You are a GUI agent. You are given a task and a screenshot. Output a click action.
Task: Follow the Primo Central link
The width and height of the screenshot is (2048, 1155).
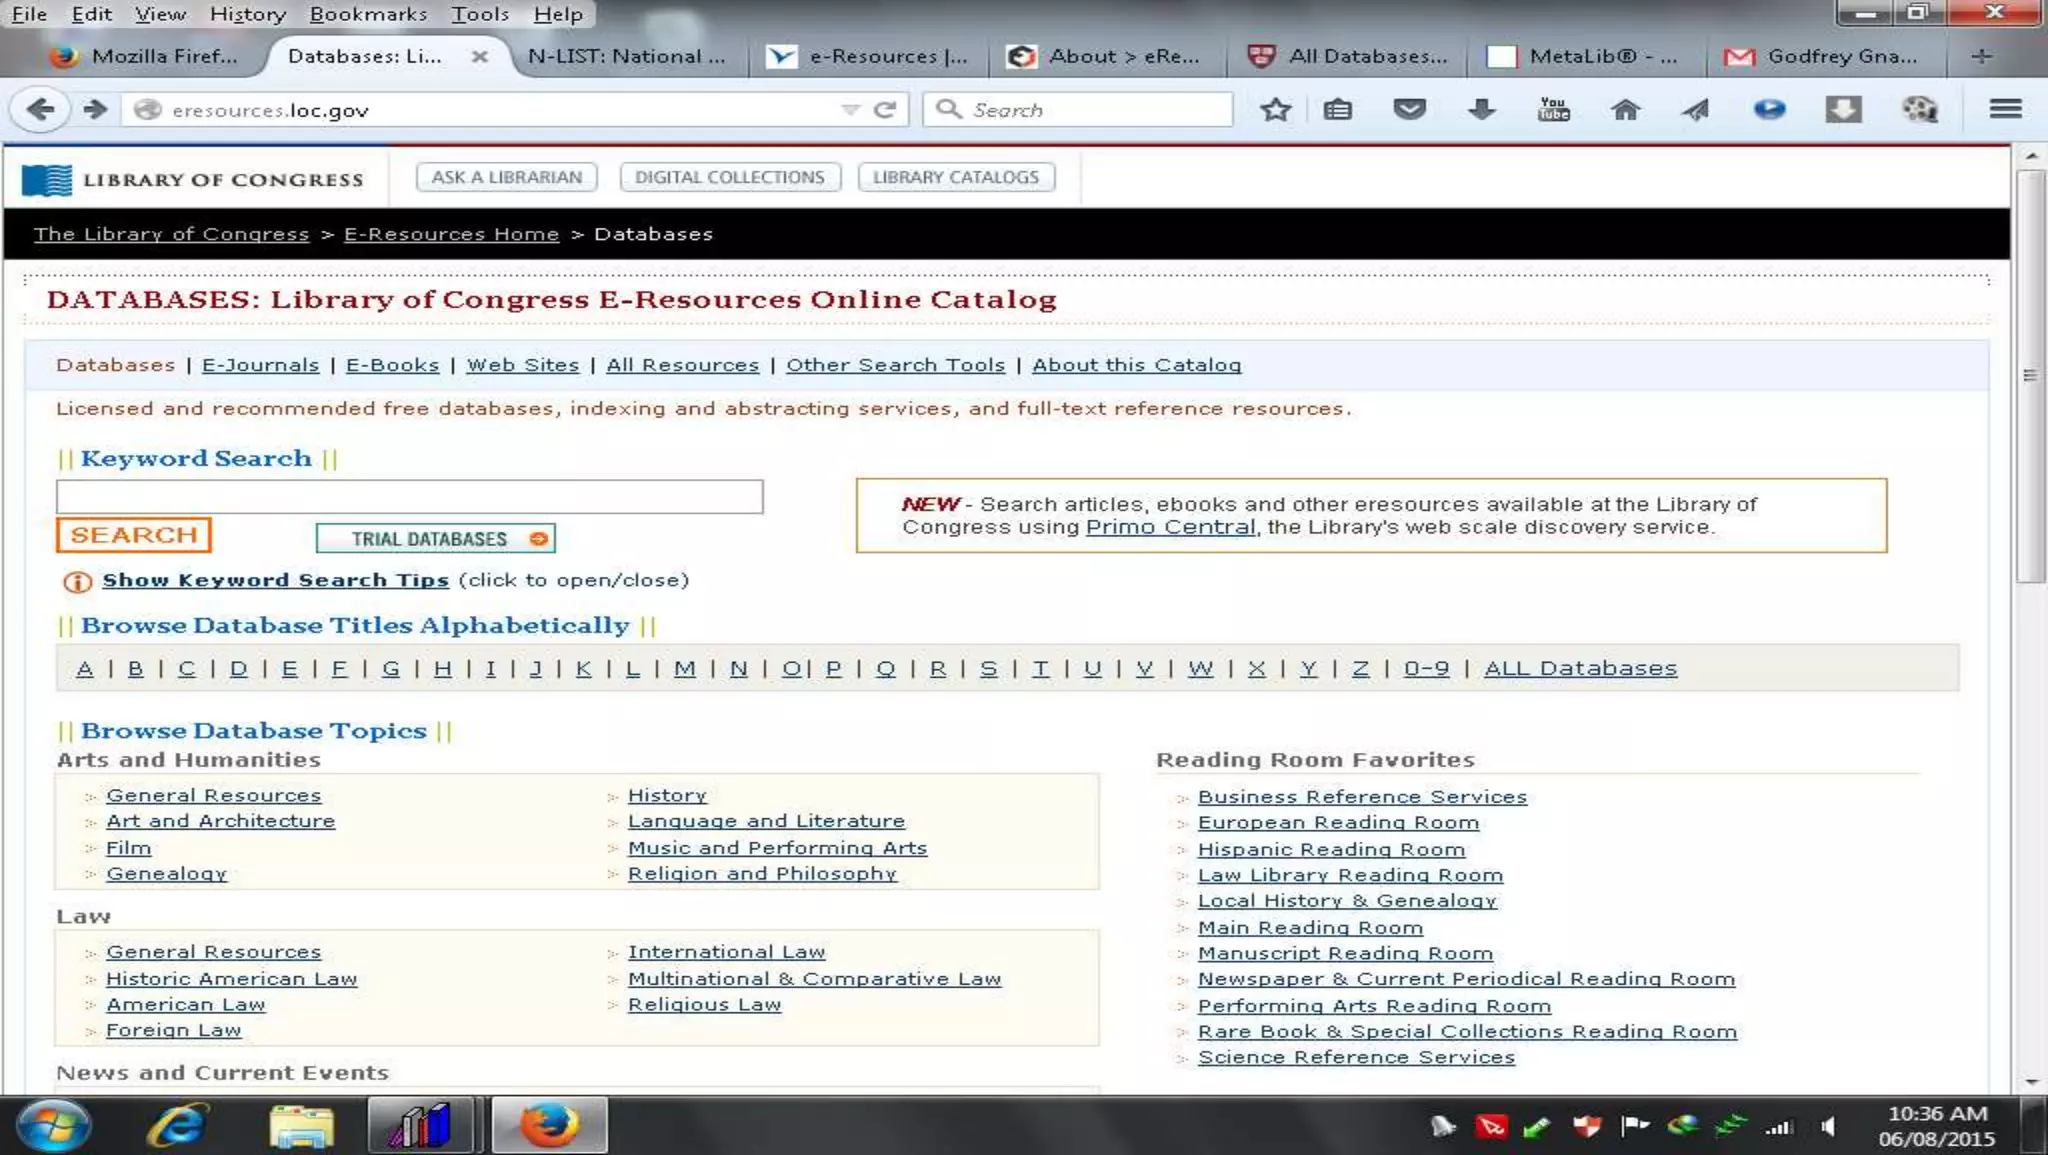(1170, 528)
